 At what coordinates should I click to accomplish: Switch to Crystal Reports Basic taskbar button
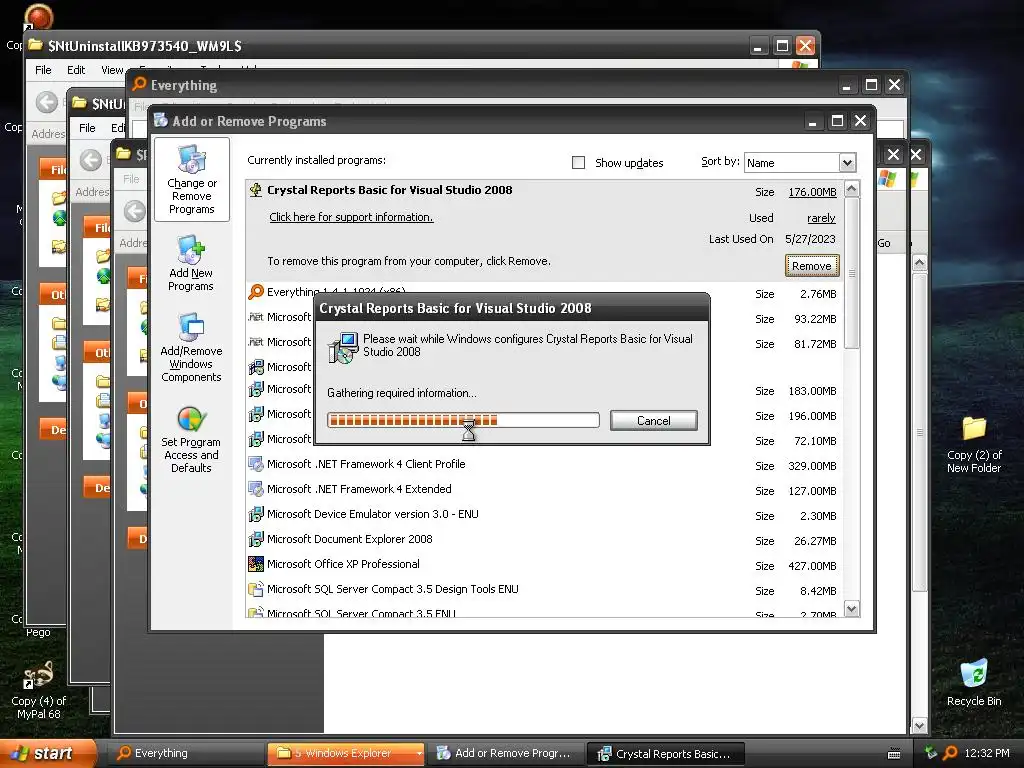click(x=667, y=754)
